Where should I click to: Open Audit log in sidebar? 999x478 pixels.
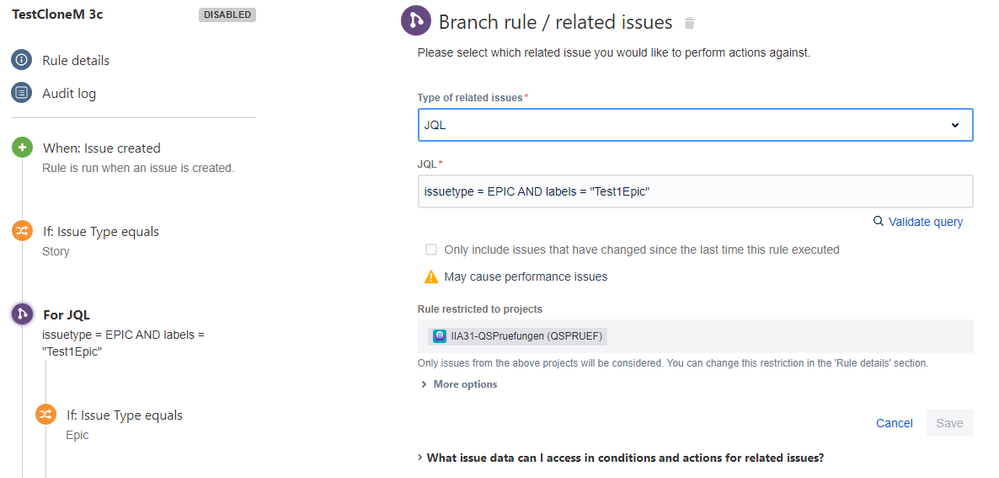(x=69, y=93)
